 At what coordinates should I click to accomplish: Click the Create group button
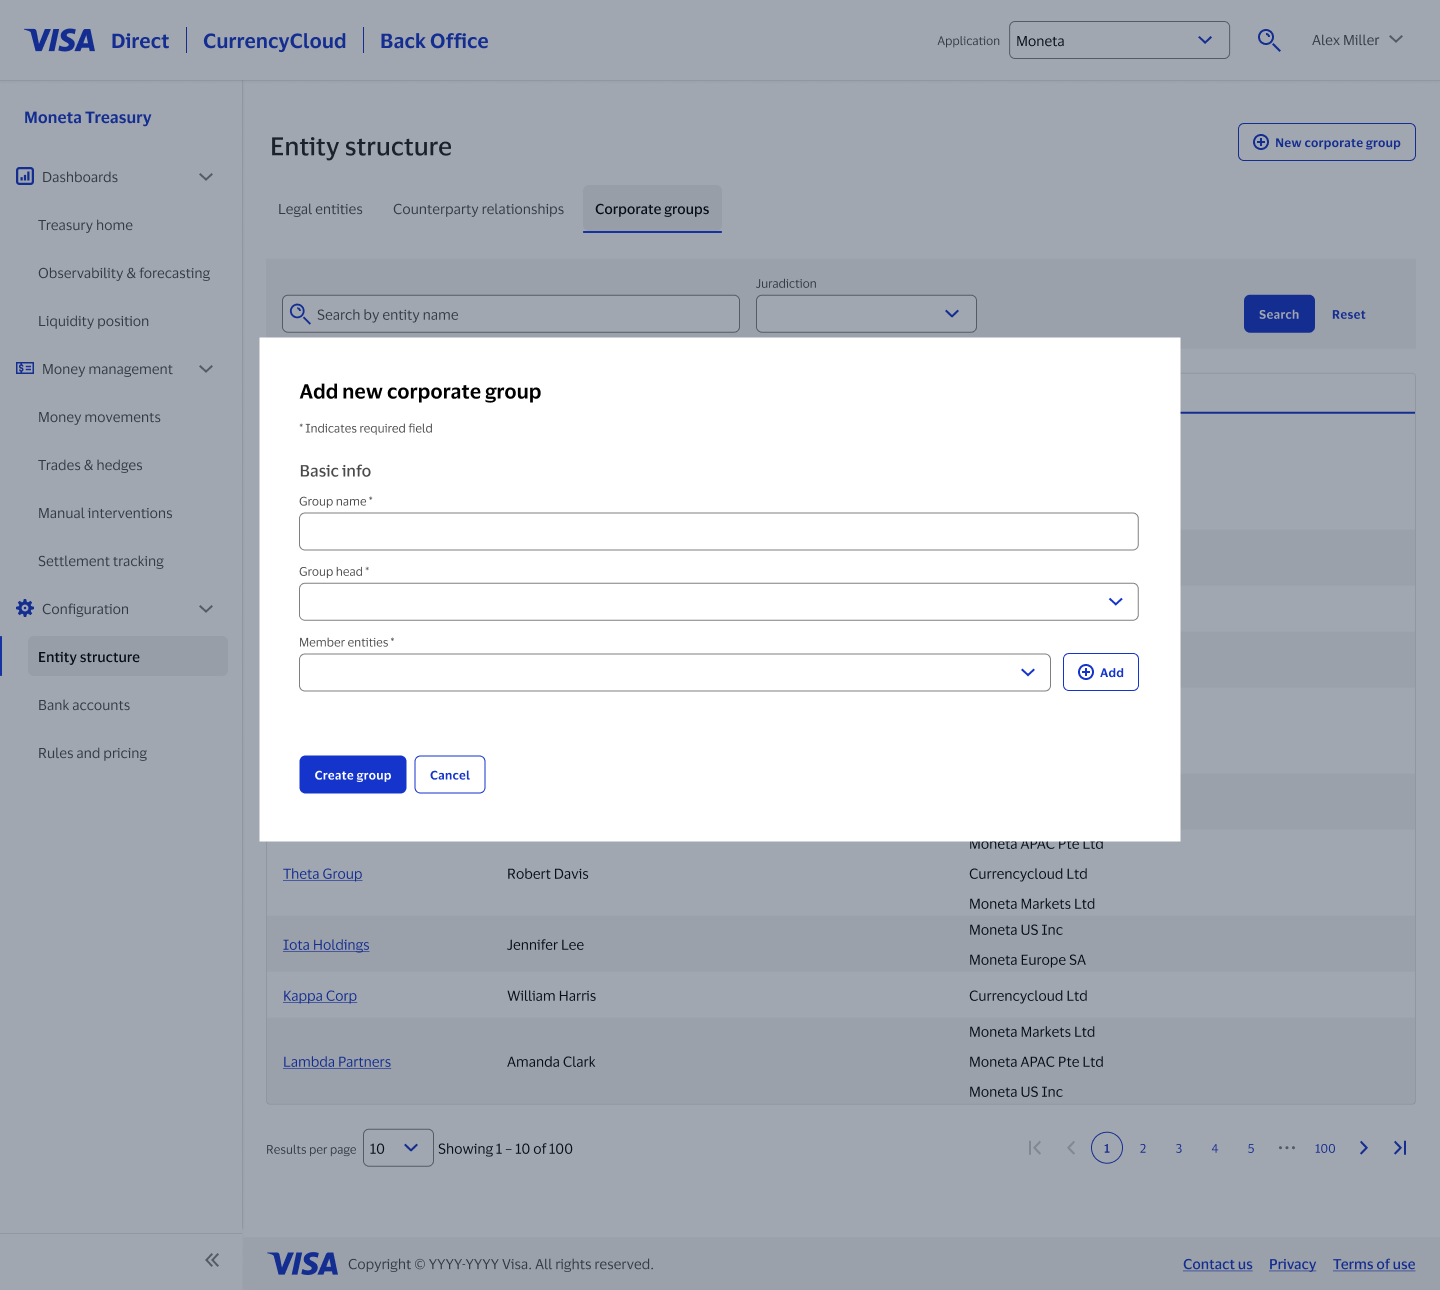pos(353,775)
